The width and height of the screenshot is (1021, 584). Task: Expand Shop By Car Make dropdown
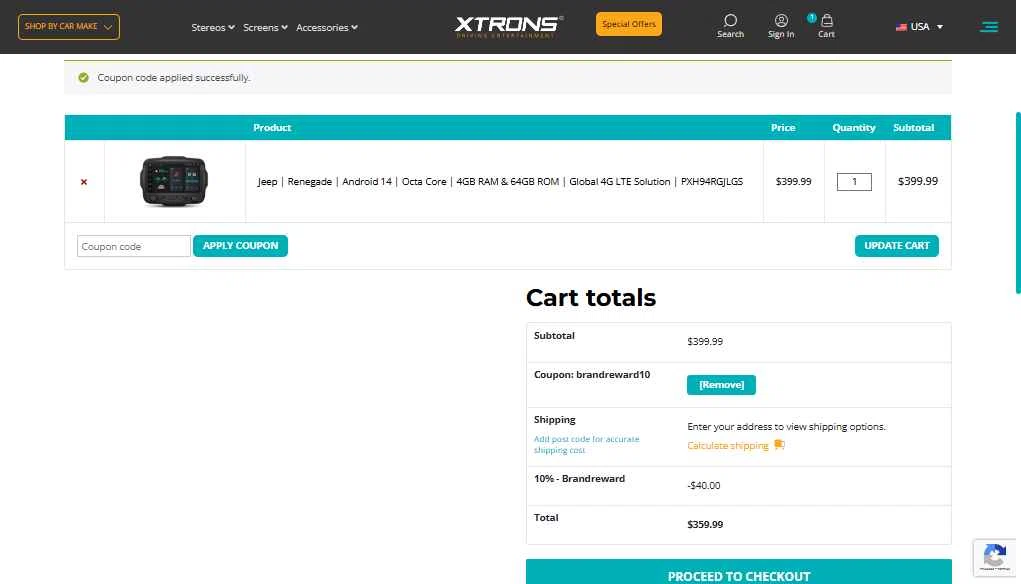(69, 27)
